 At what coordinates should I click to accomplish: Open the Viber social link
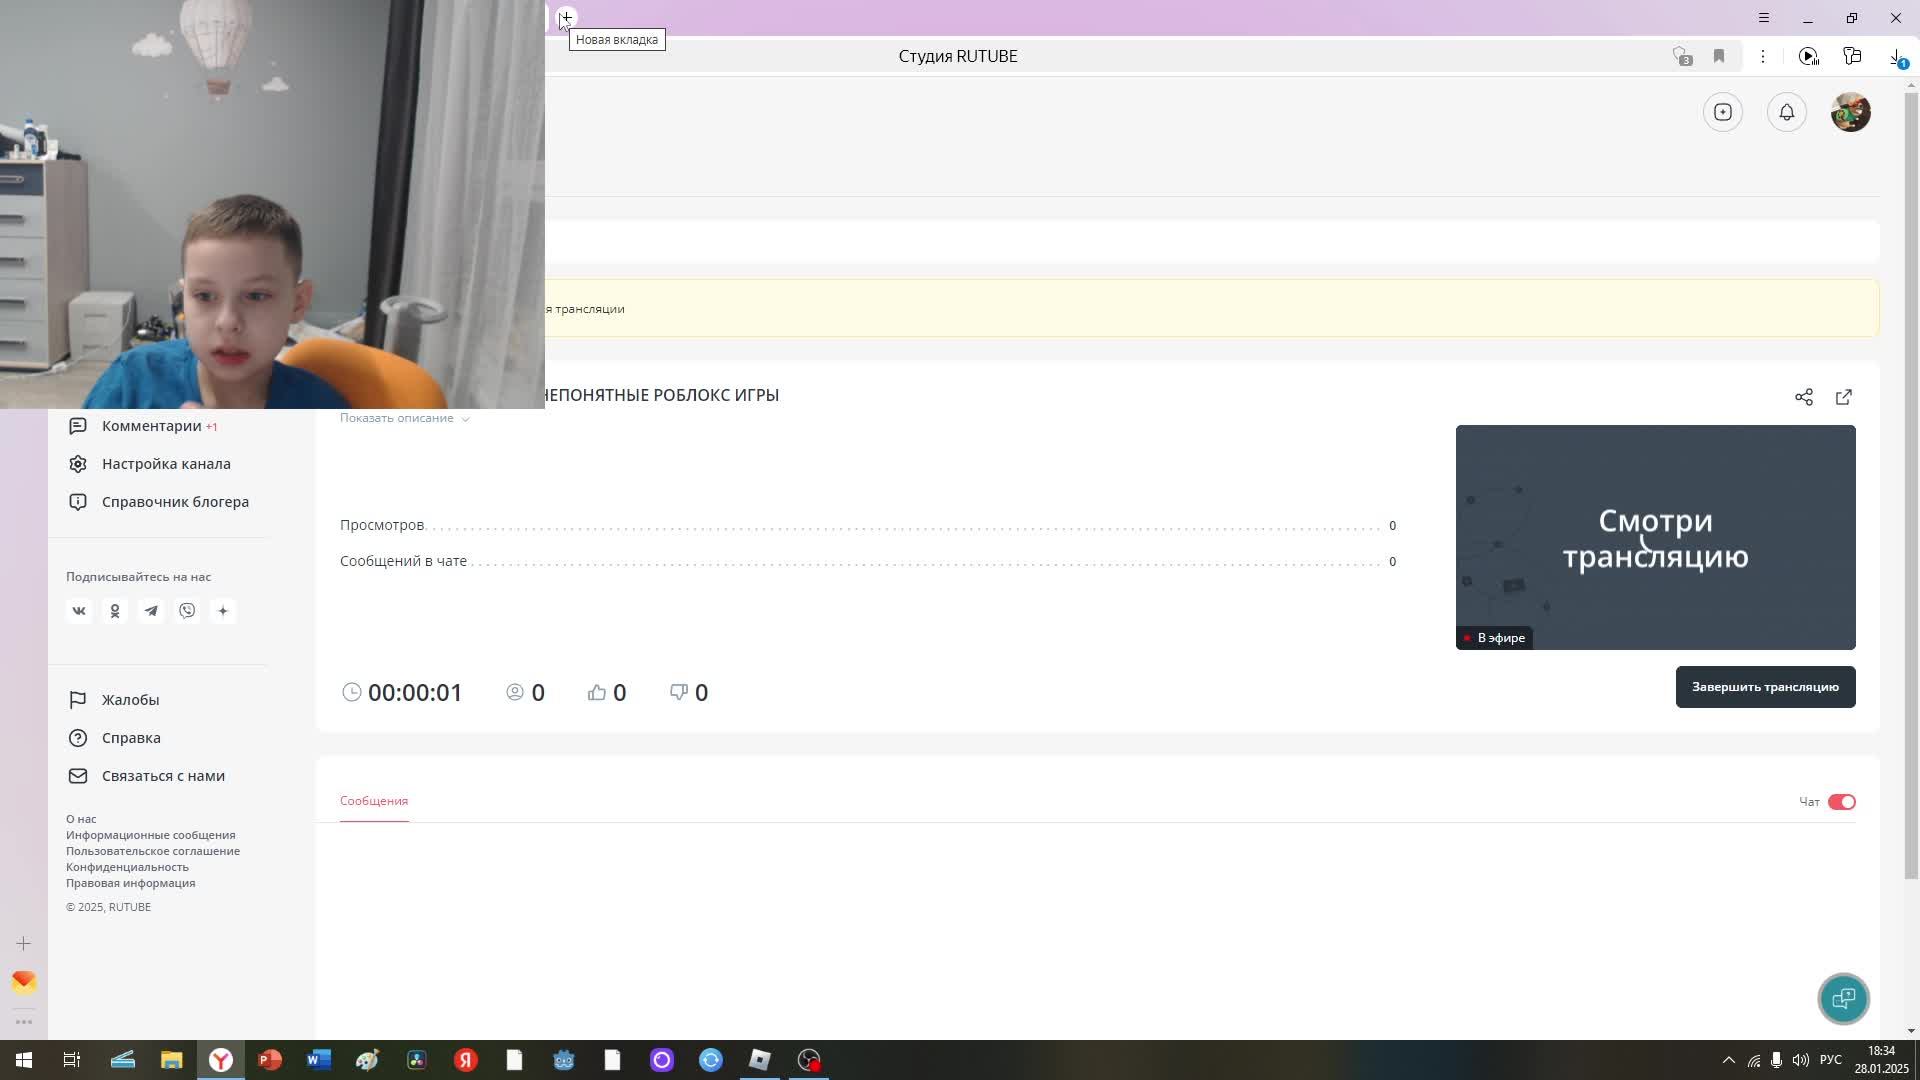point(187,611)
